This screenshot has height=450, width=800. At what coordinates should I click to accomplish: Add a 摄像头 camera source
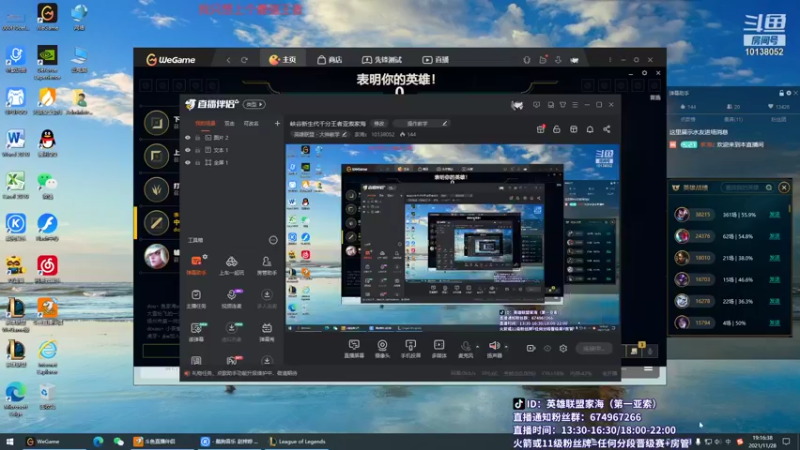tap(382, 349)
